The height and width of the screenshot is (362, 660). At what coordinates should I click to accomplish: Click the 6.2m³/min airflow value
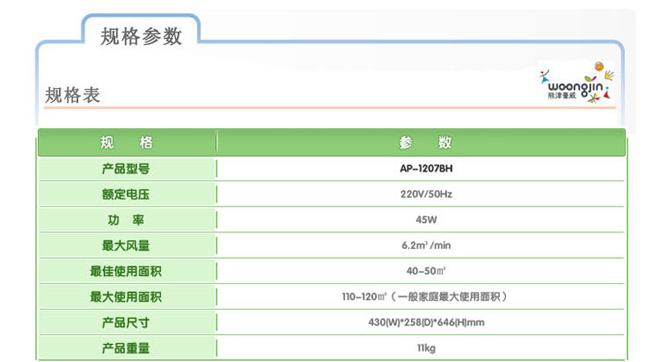426,245
